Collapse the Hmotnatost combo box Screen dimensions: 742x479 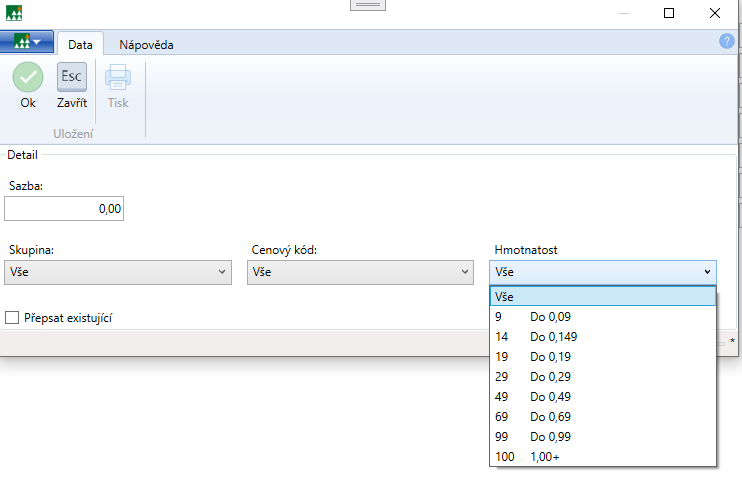click(707, 271)
